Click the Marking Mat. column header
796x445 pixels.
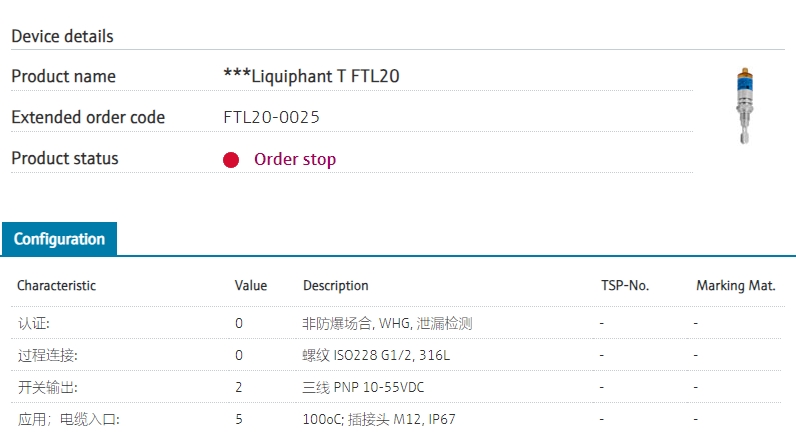click(736, 286)
